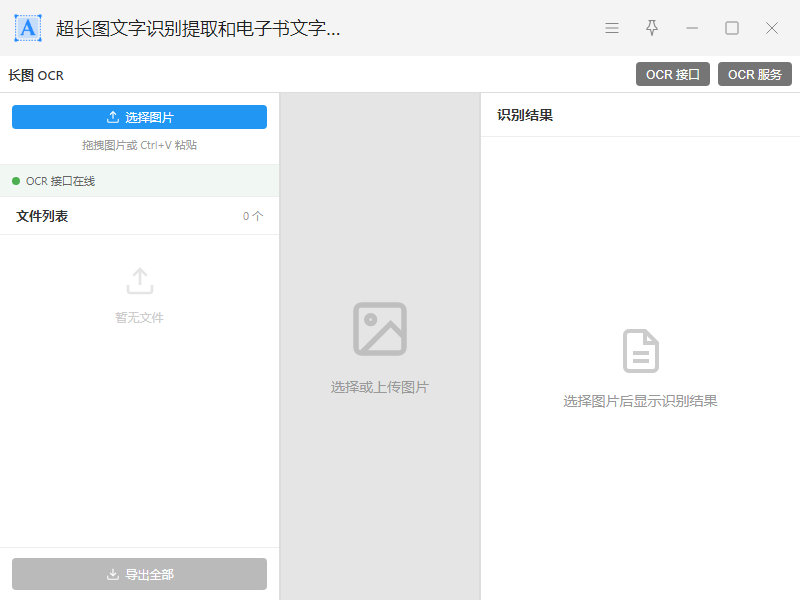Open the OCR 服务 settings
Viewport: 800px width, 600px height.
pos(755,74)
